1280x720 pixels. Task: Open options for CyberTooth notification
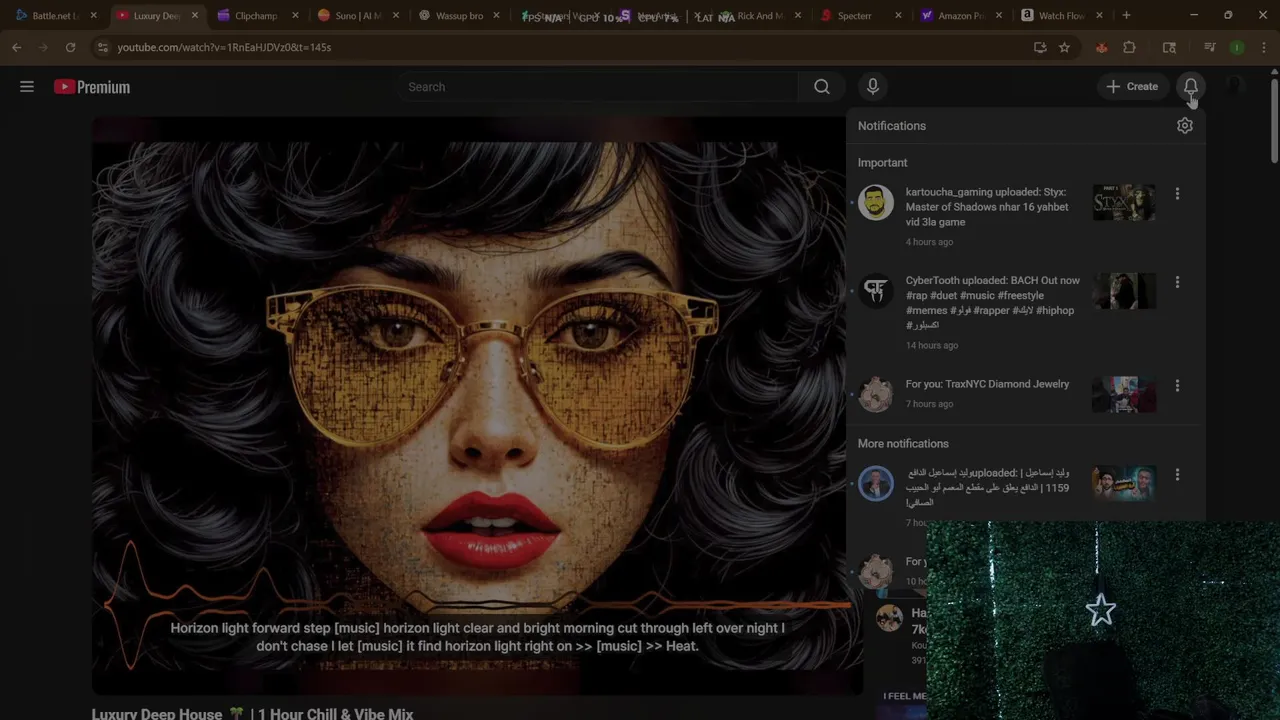click(1177, 283)
